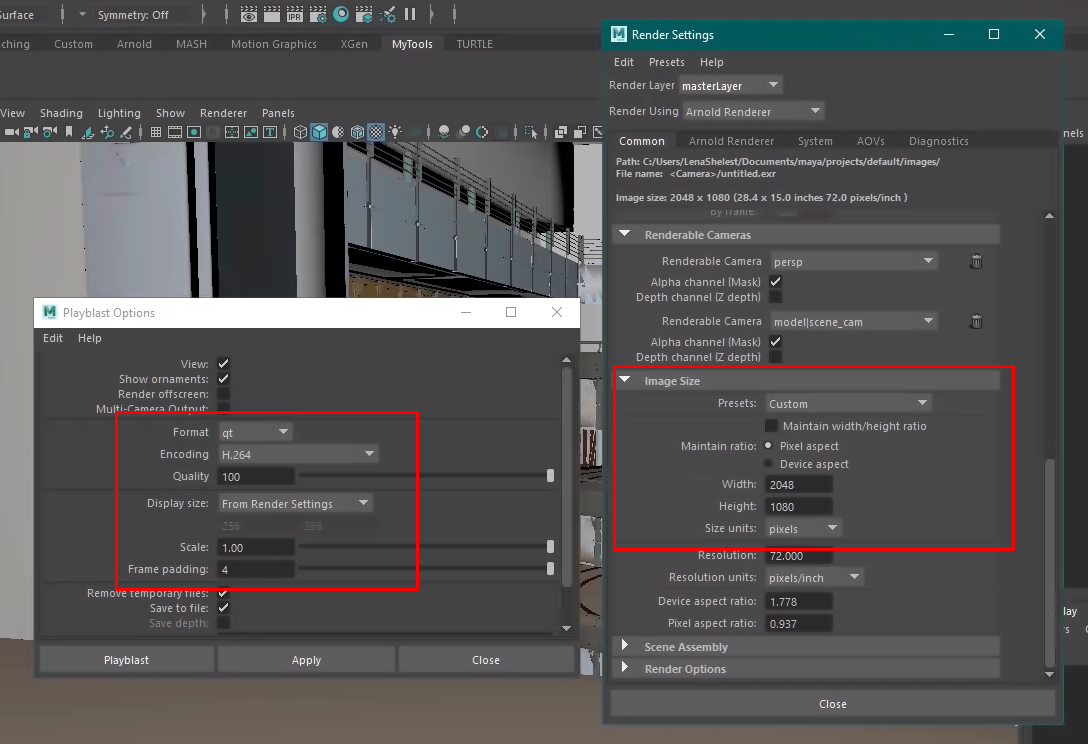
Task: Click the Playblast button
Action: pyautogui.click(x=126, y=660)
